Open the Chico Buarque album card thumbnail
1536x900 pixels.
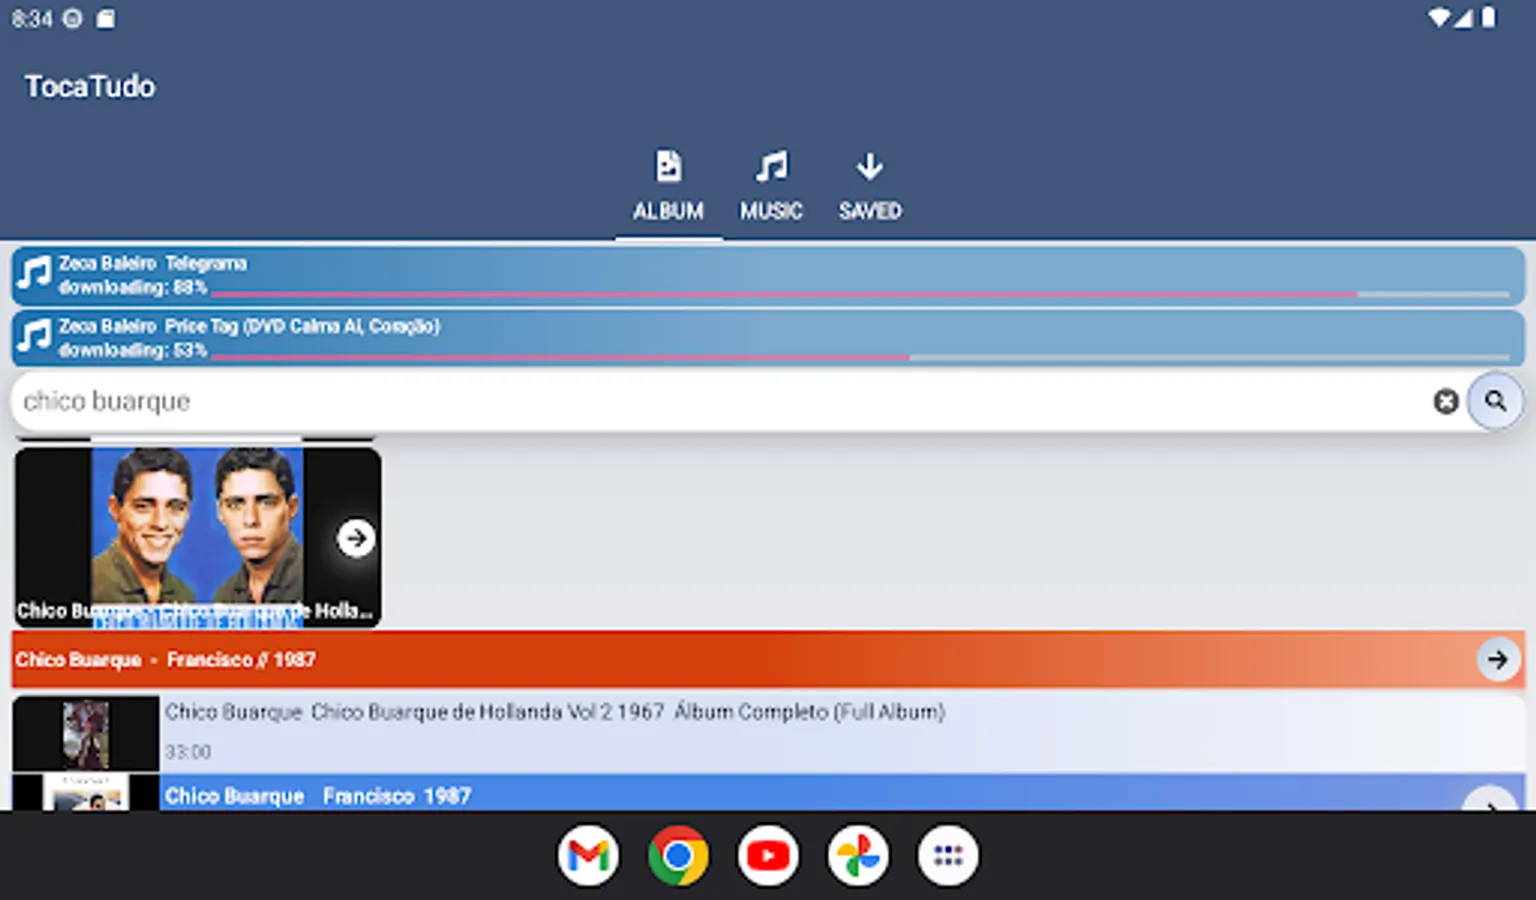[198, 537]
